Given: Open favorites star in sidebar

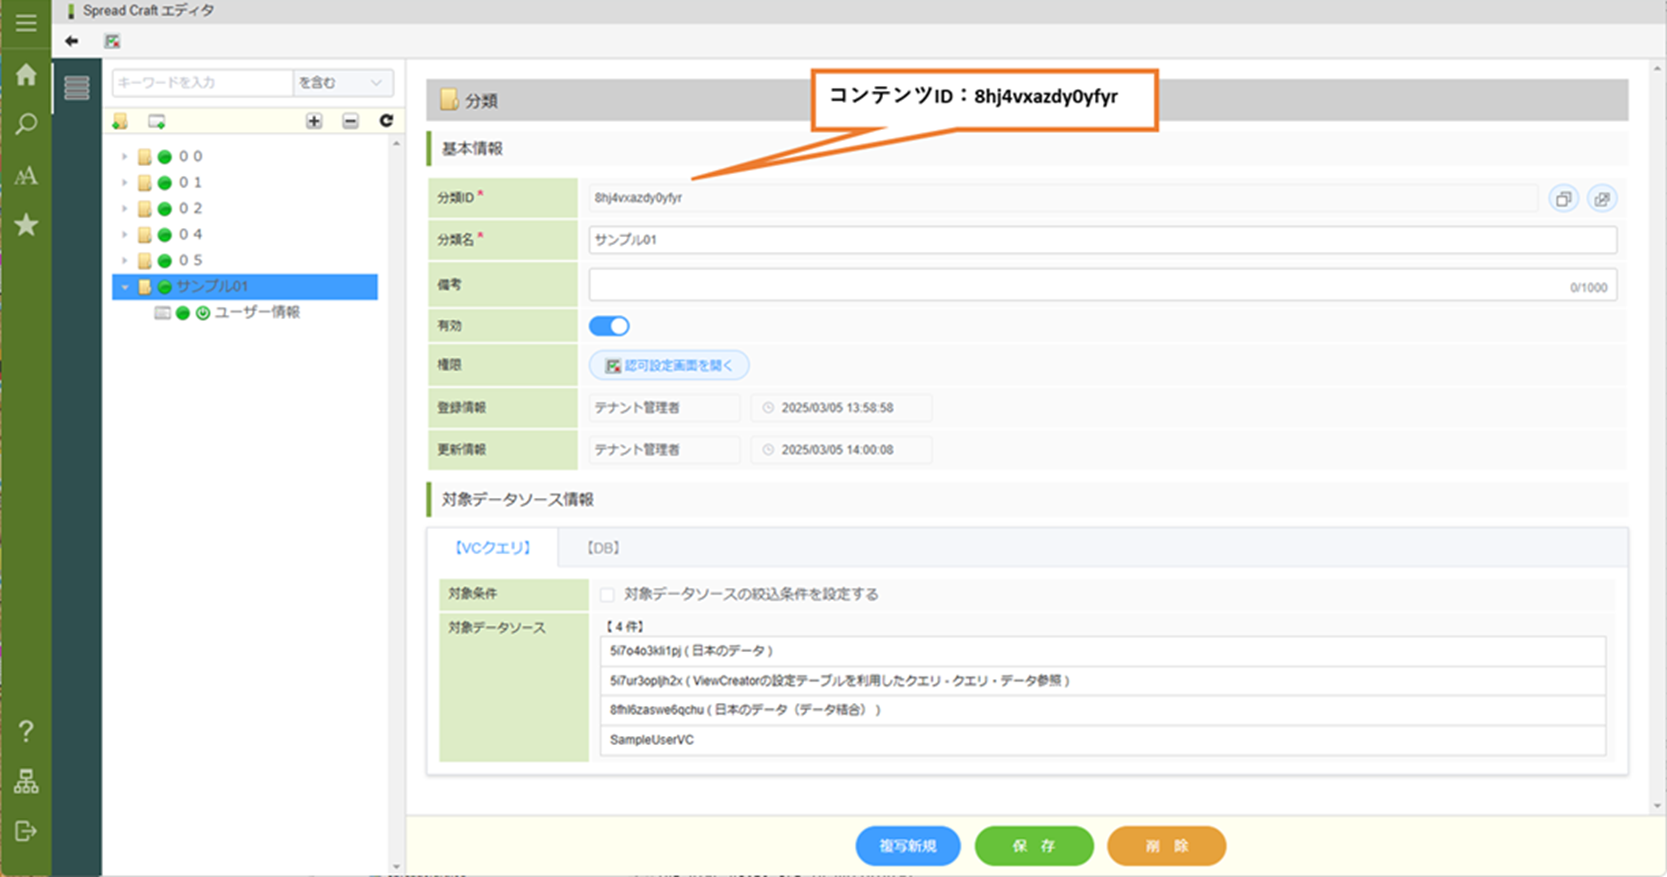Looking at the screenshot, I should [x=26, y=225].
